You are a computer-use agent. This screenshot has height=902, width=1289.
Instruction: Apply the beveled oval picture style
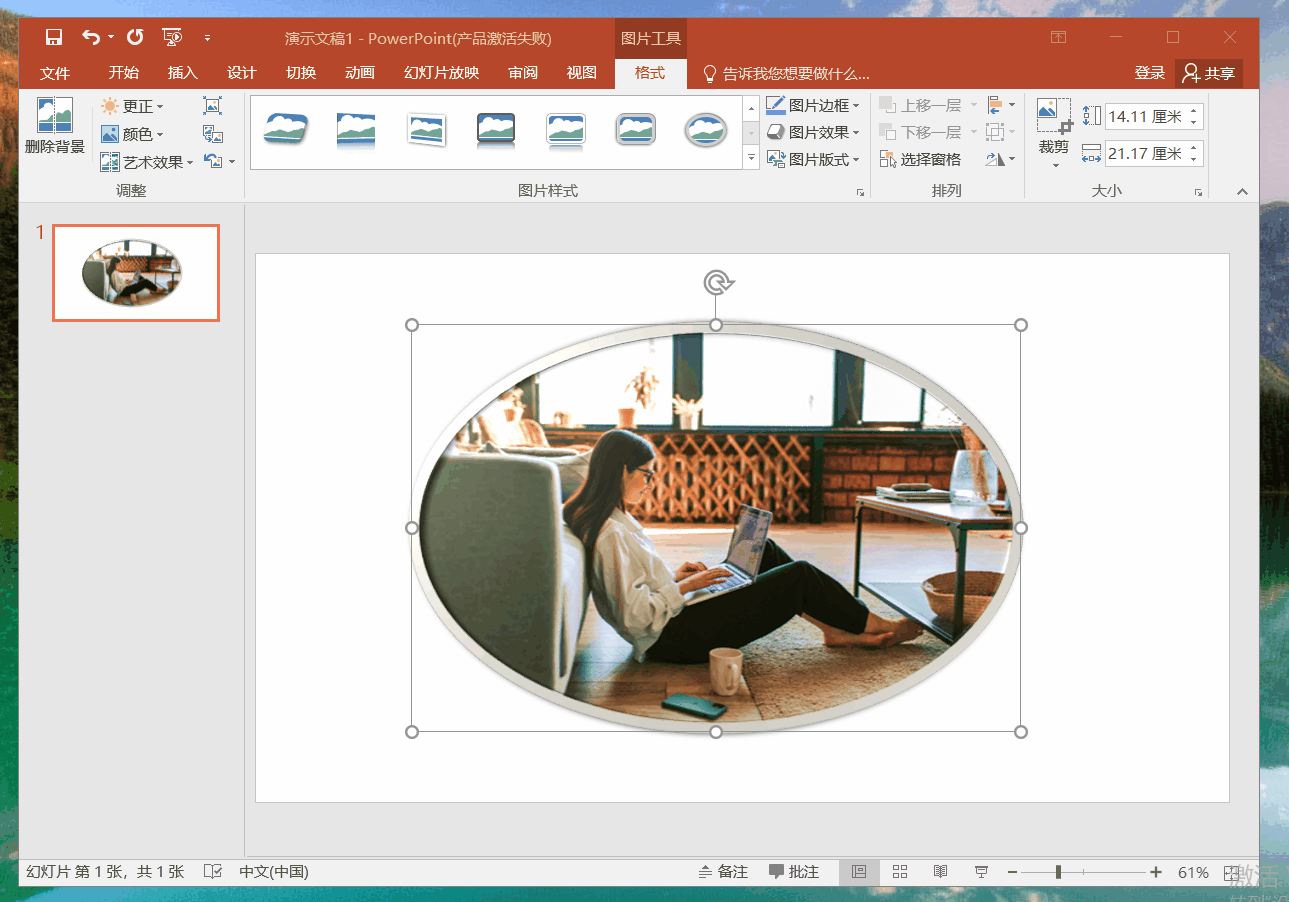pyautogui.click(x=705, y=130)
